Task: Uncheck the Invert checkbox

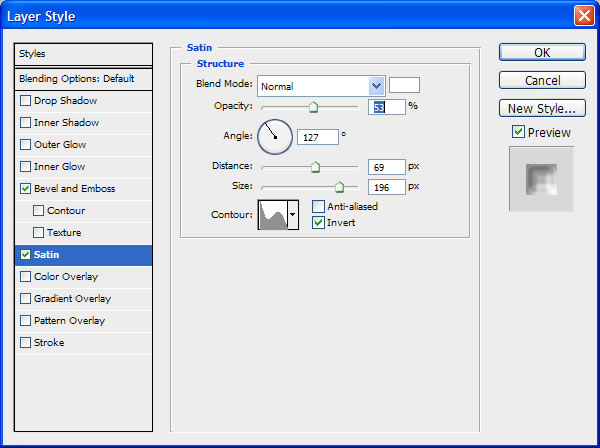Action: point(318,222)
